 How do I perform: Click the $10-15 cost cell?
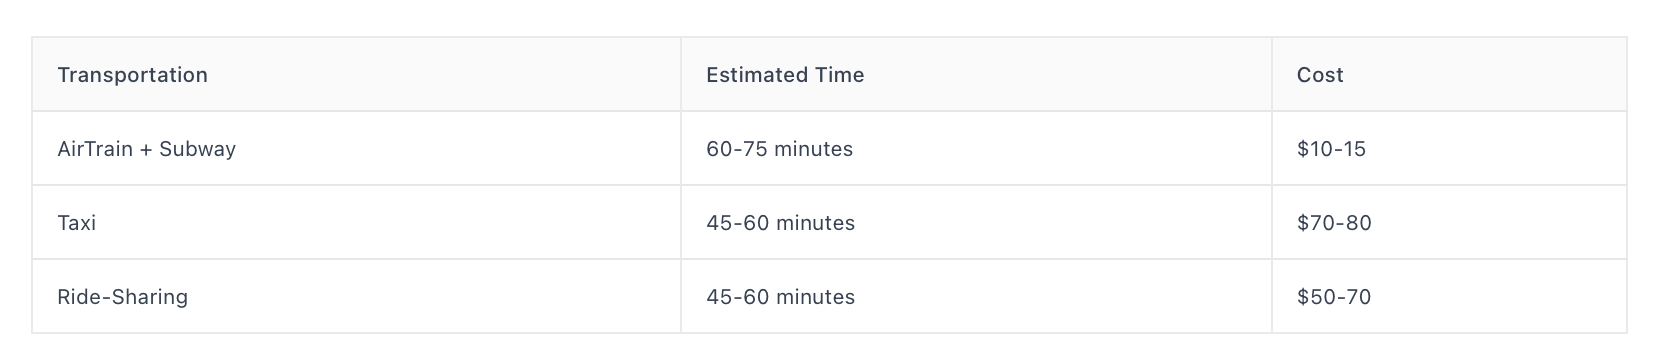(1449, 148)
